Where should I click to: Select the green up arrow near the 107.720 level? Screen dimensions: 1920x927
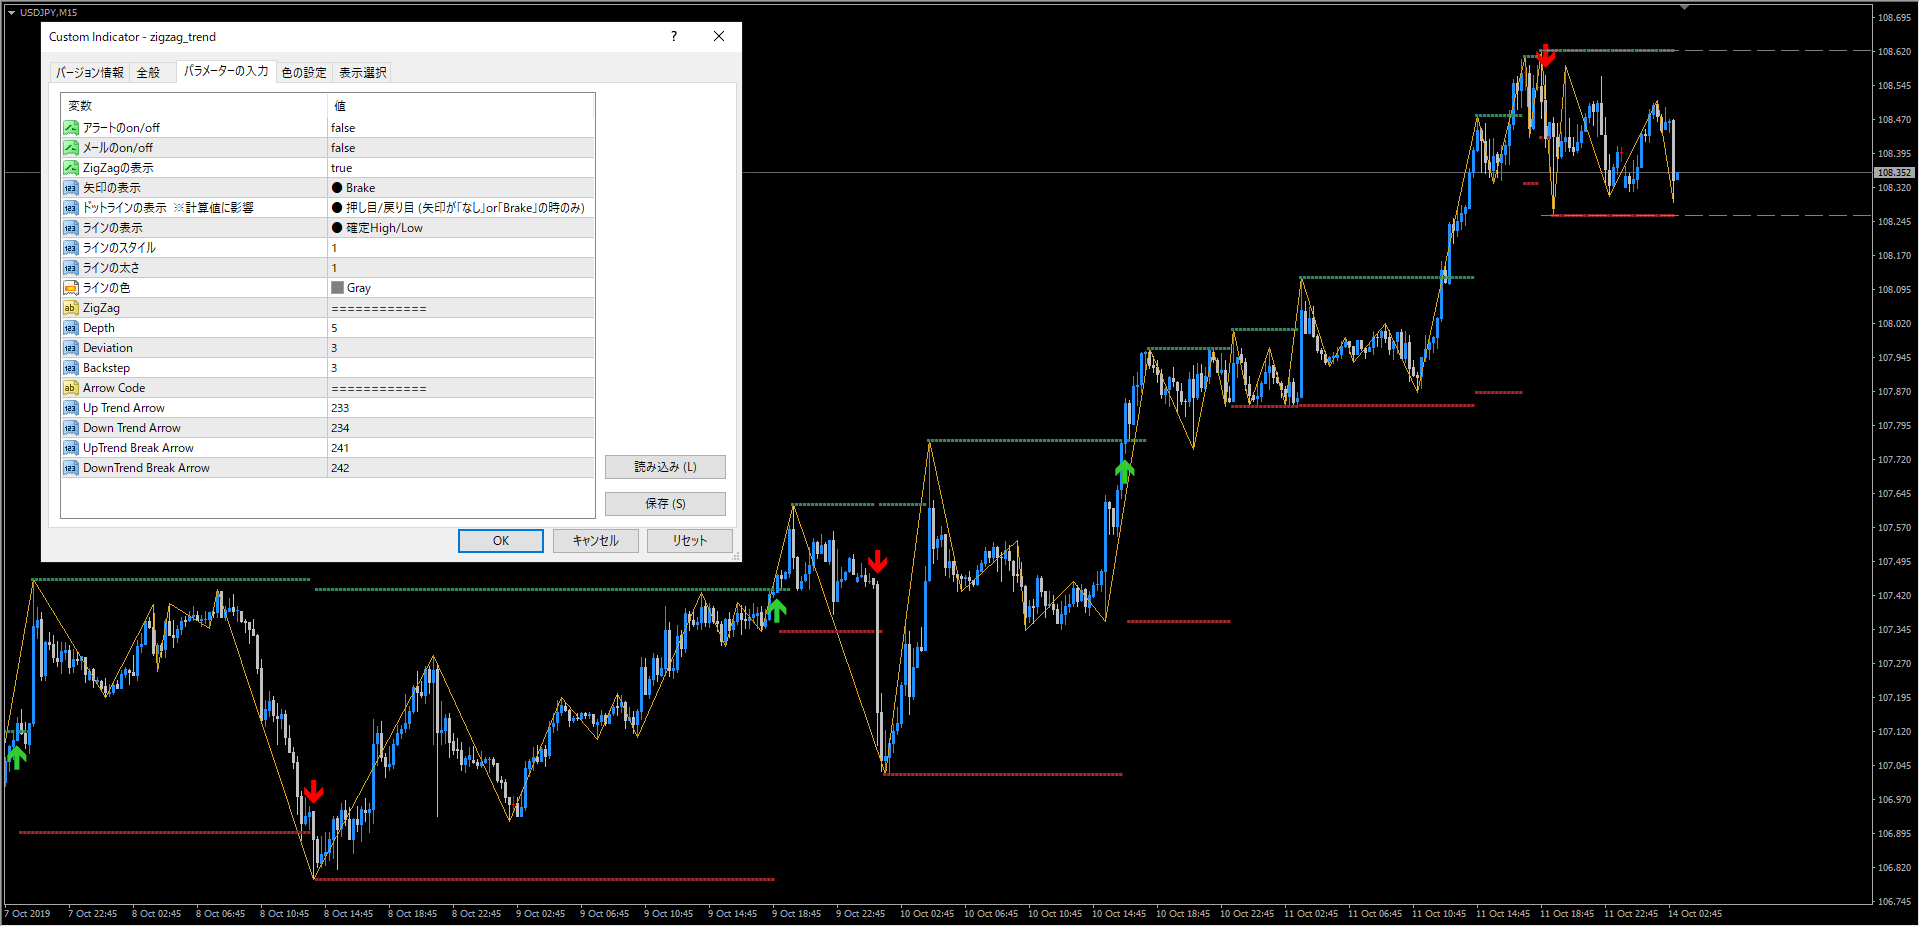tap(1125, 471)
